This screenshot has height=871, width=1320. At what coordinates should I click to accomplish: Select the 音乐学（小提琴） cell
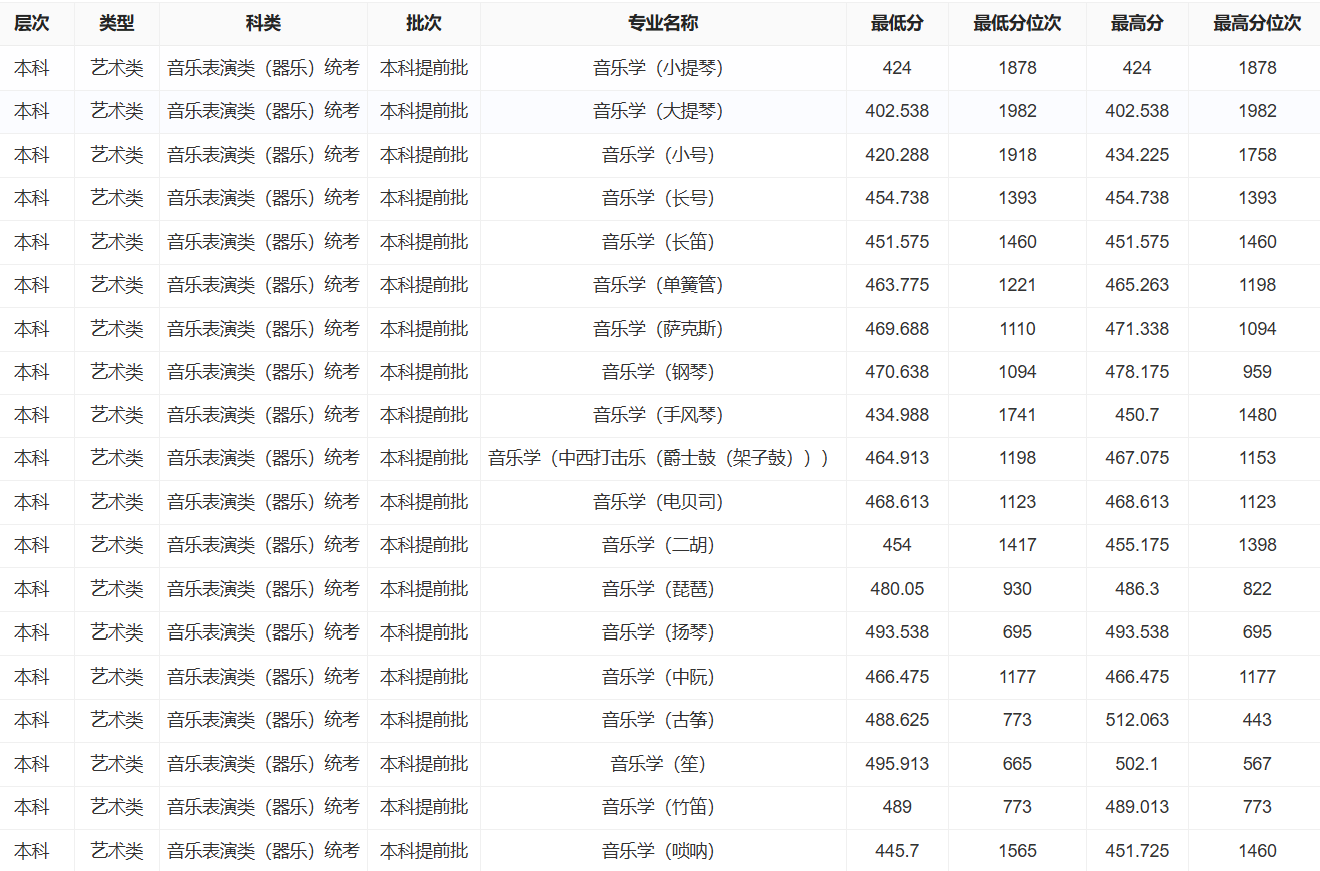click(663, 68)
